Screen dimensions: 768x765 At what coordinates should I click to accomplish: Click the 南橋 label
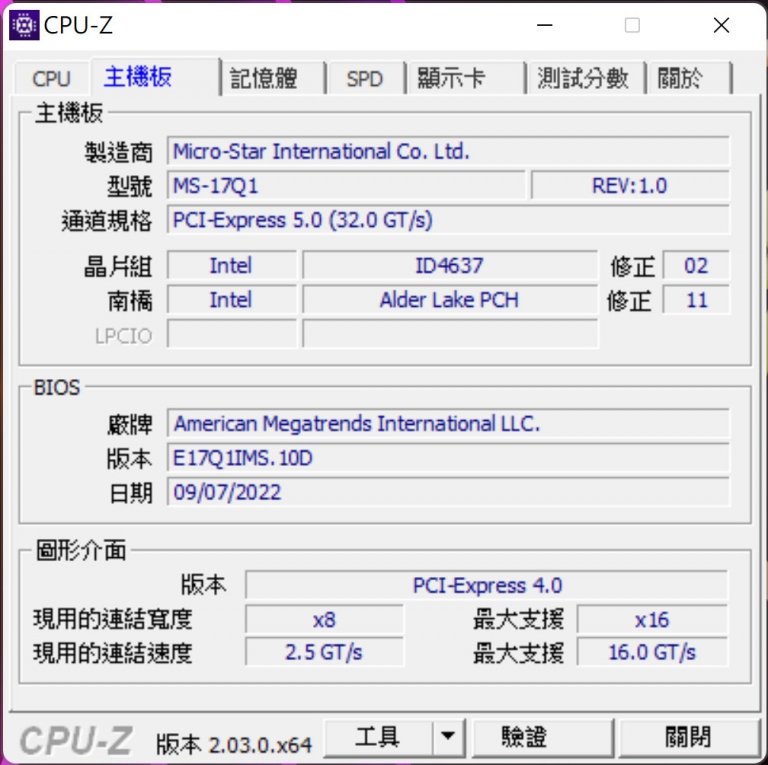point(130,301)
